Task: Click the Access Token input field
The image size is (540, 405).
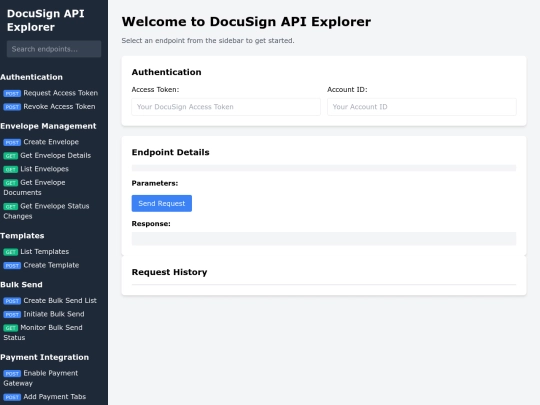Action: point(226,107)
